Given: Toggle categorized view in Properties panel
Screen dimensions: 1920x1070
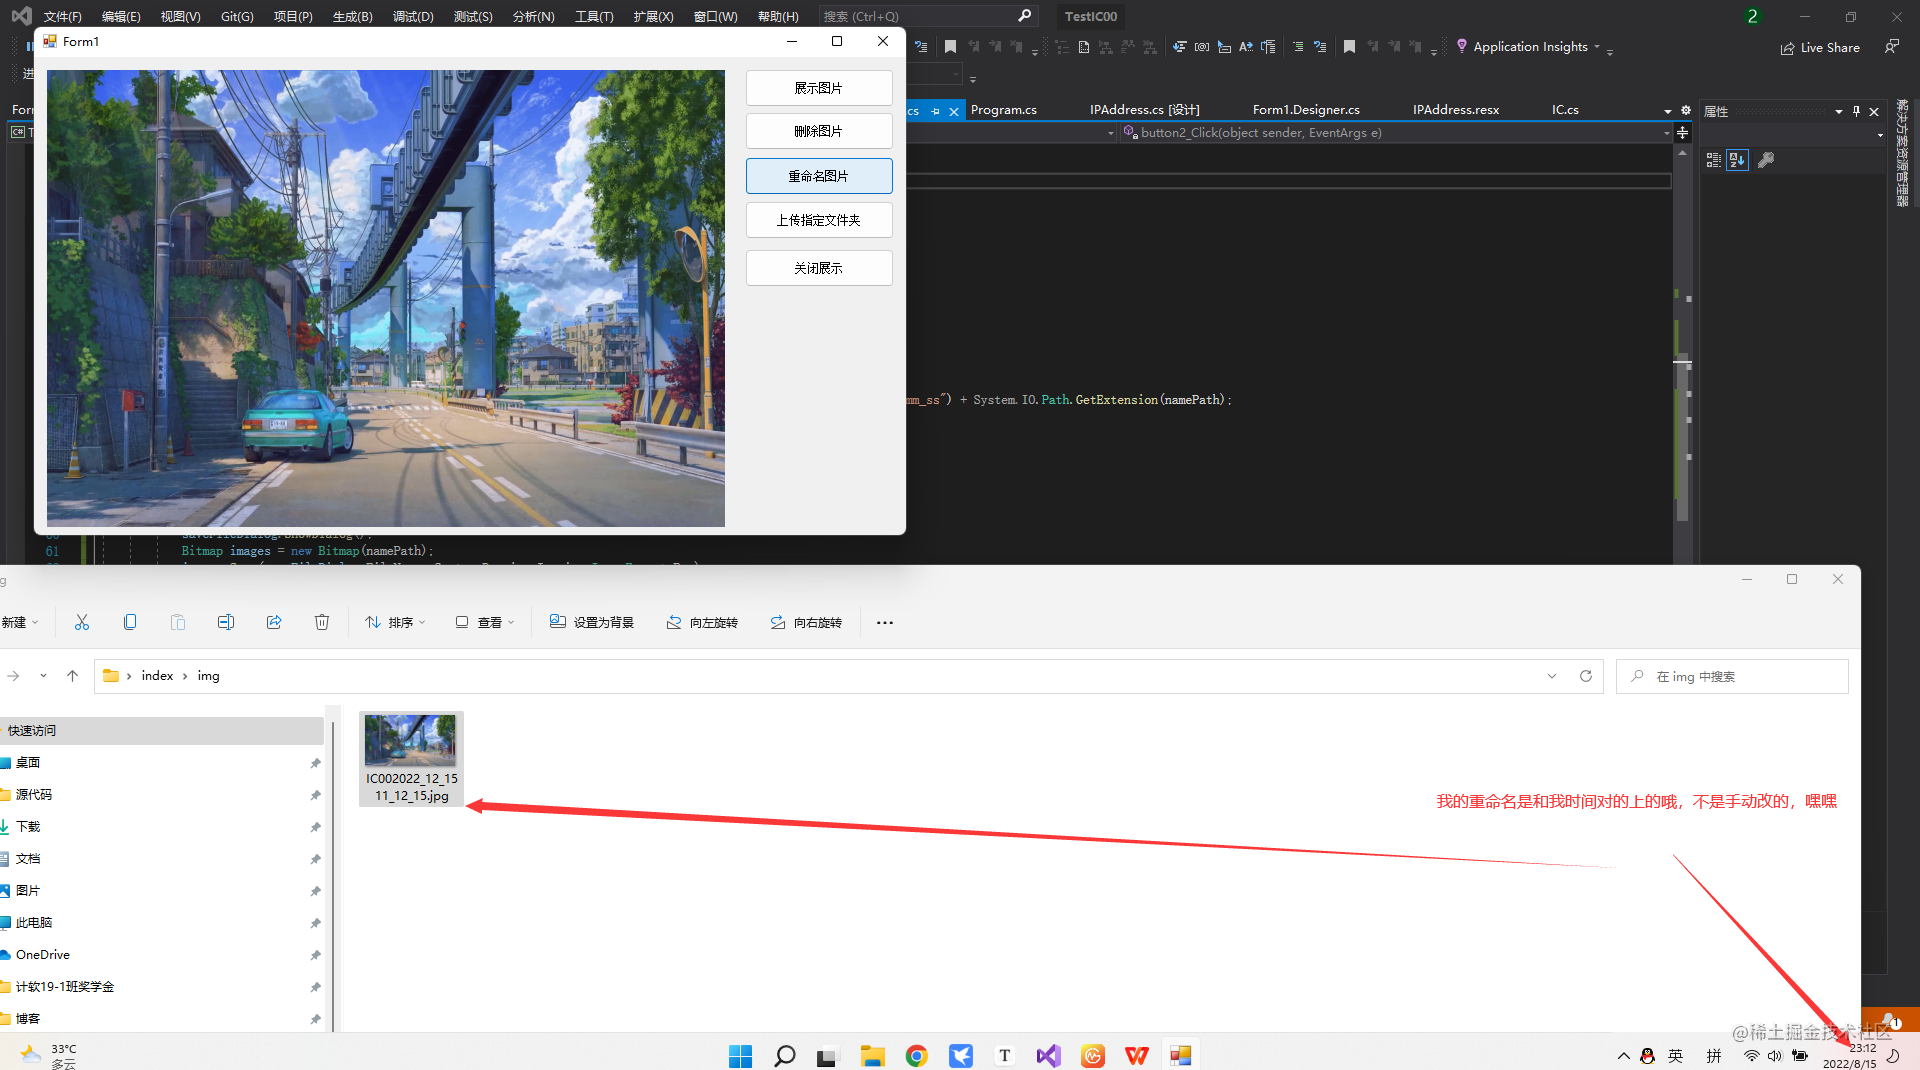Looking at the screenshot, I should click(x=1714, y=160).
